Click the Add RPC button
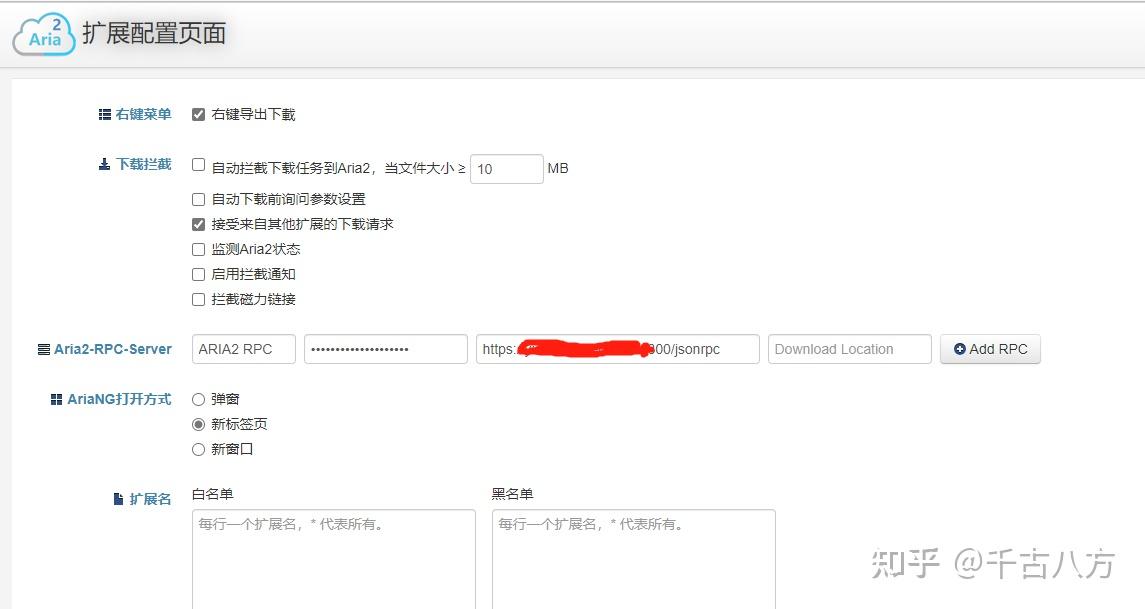Viewport: 1145px width, 609px height. click(990, 348)
